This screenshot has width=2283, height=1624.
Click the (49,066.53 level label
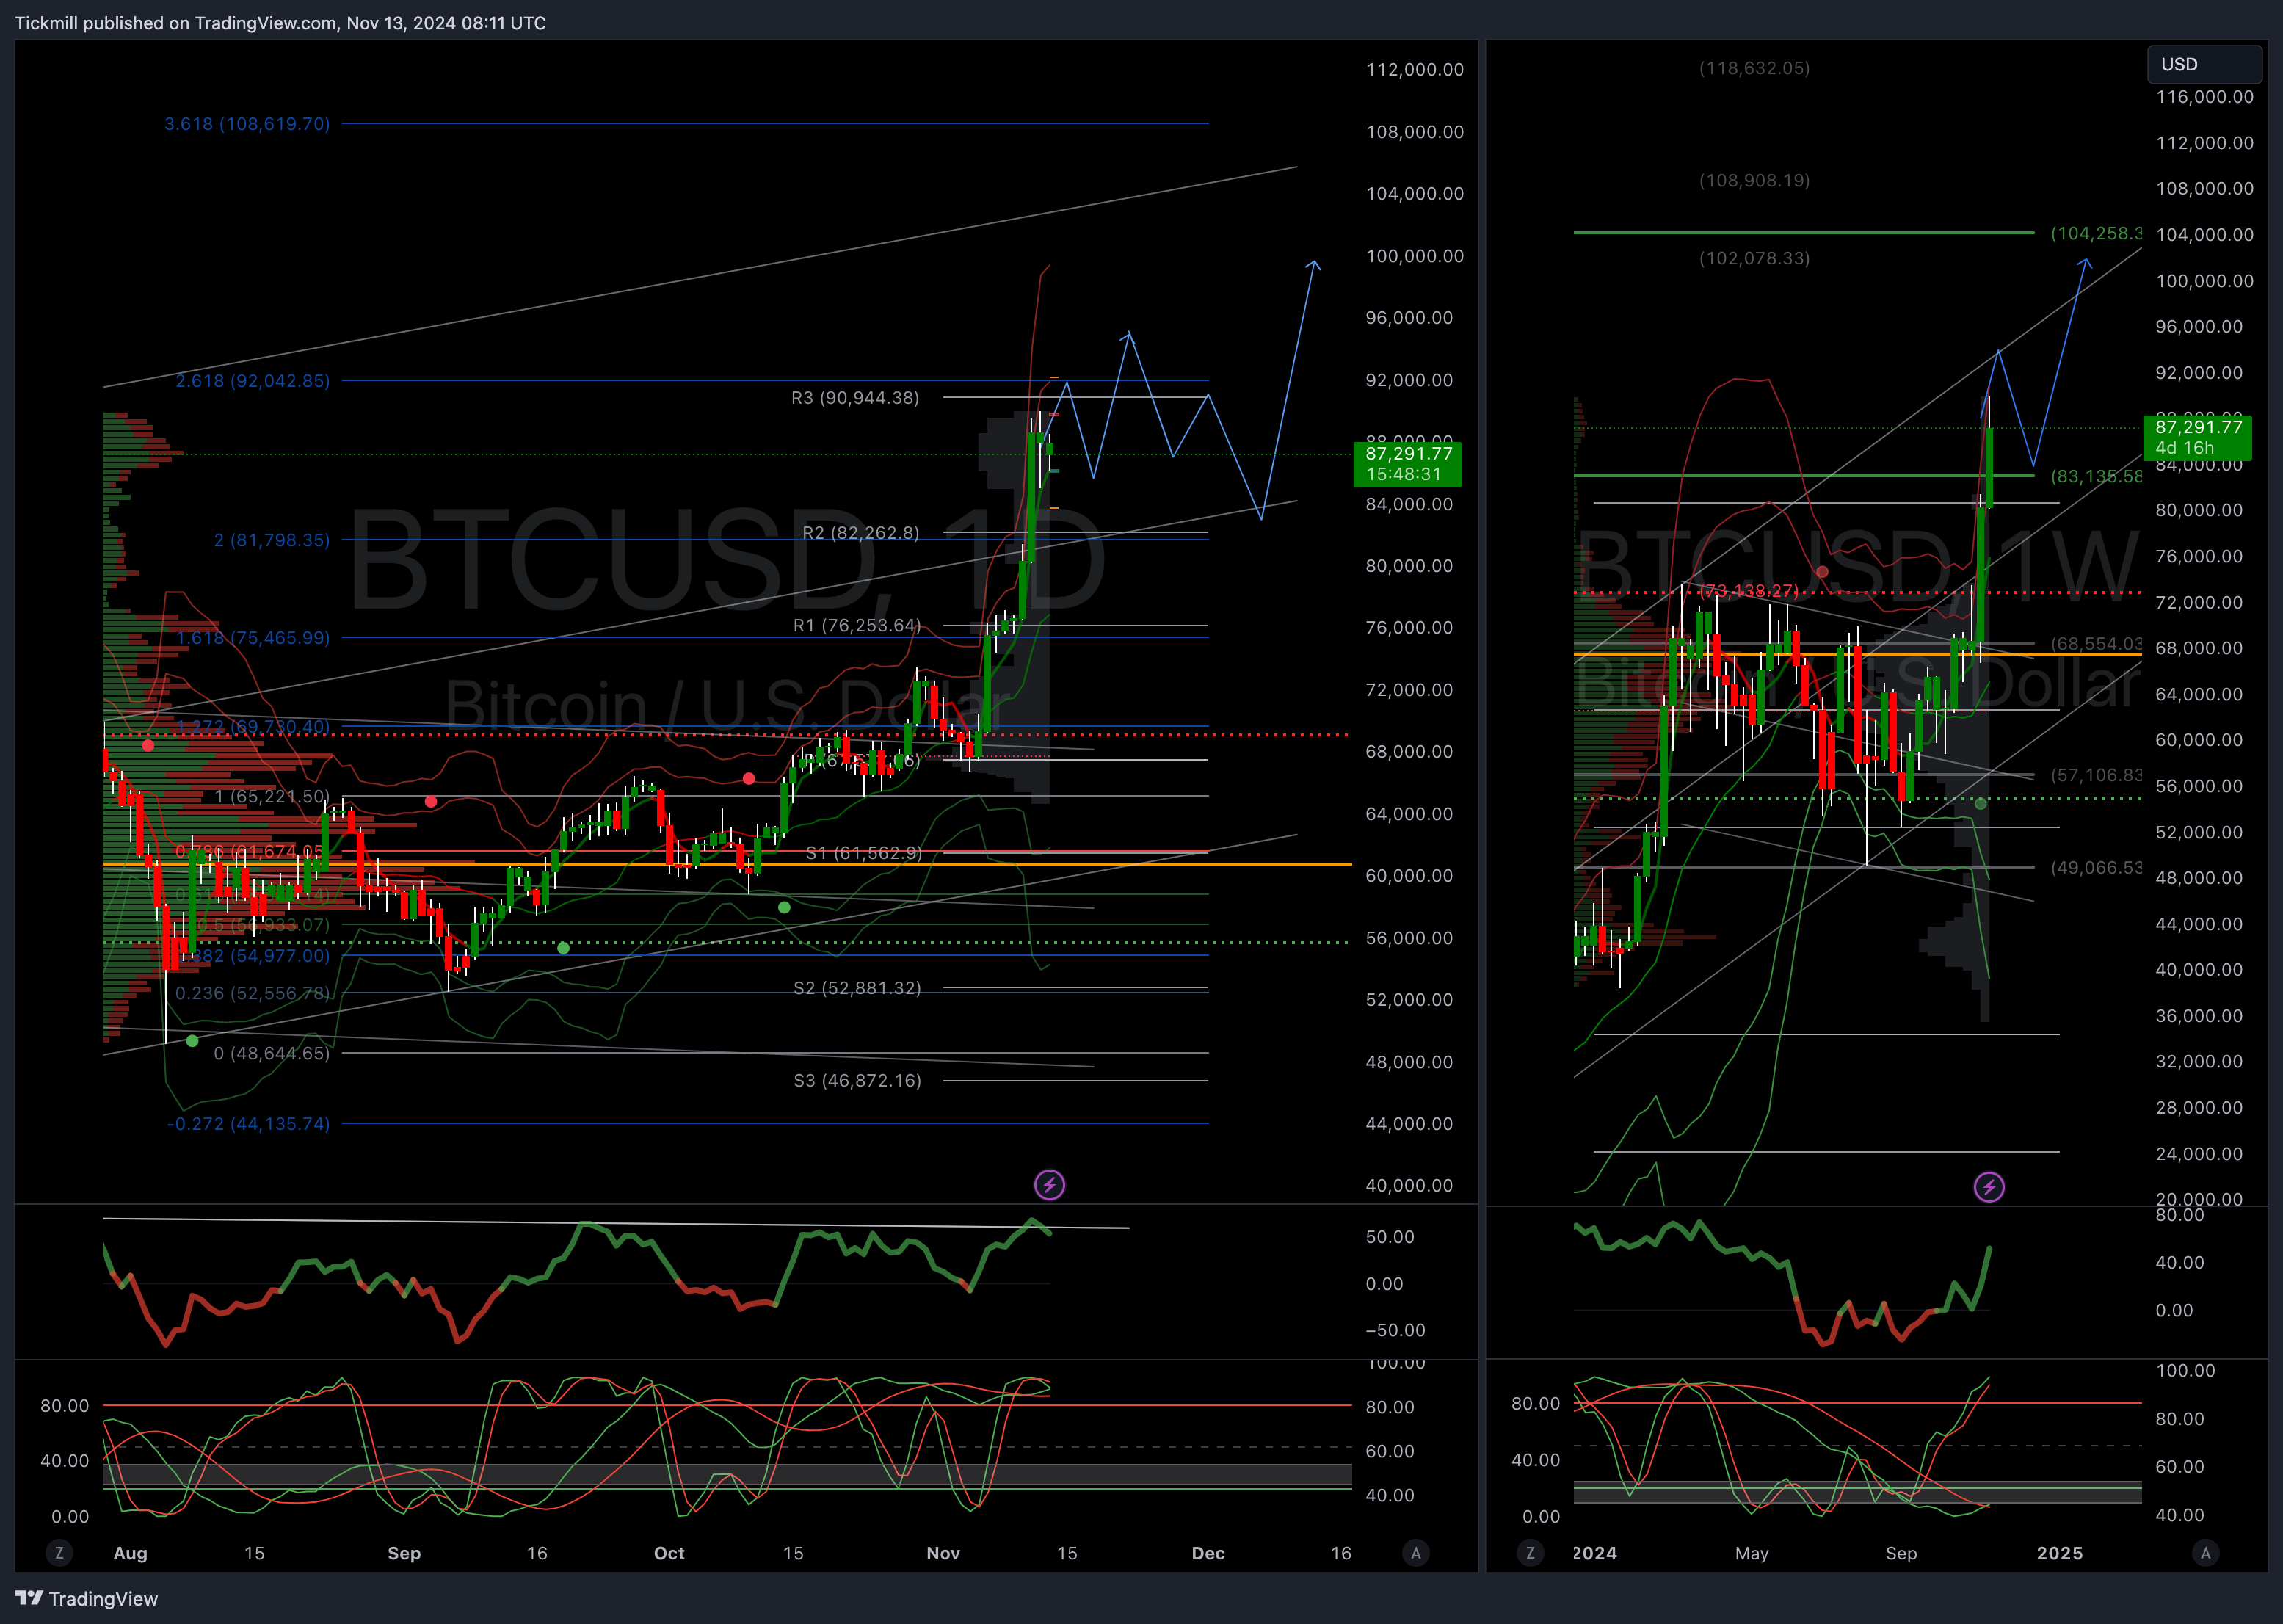2096,867
